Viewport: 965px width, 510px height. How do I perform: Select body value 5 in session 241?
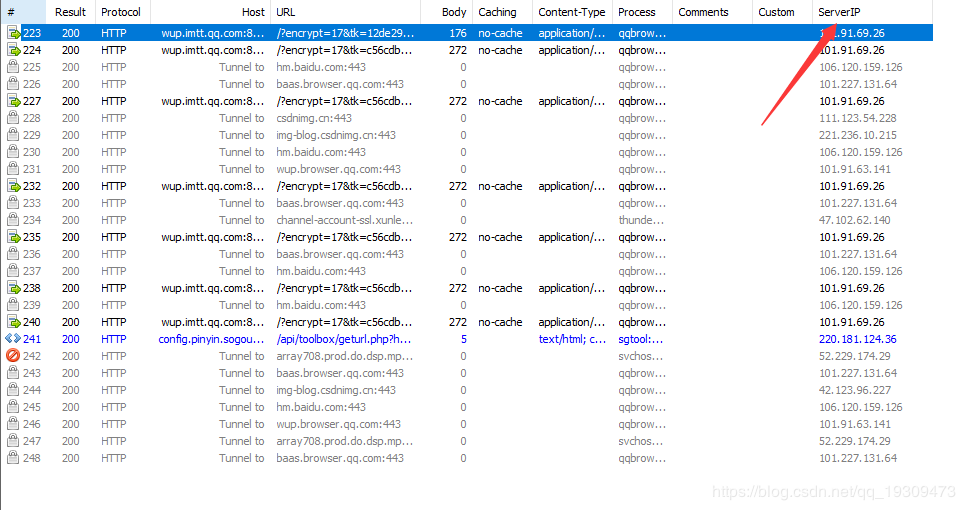point(463,339)
